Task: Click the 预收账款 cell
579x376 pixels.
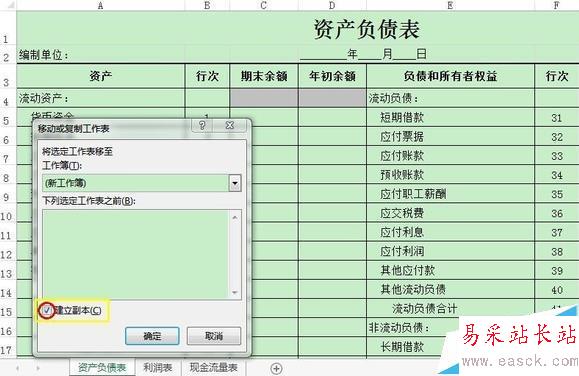Action: (x=450, y=175)
